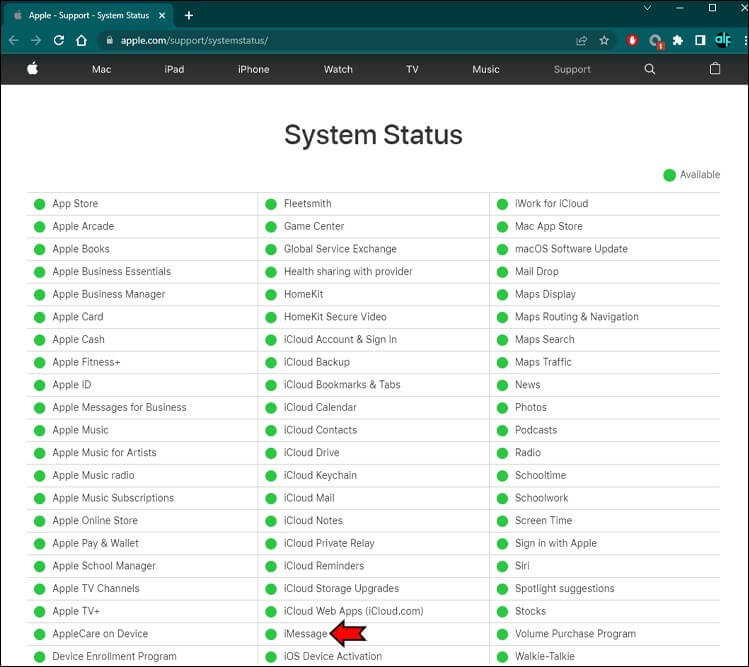Click the padlock site info icon
Image resolution: width=749 pixels, height=667 pixels.
109,41
